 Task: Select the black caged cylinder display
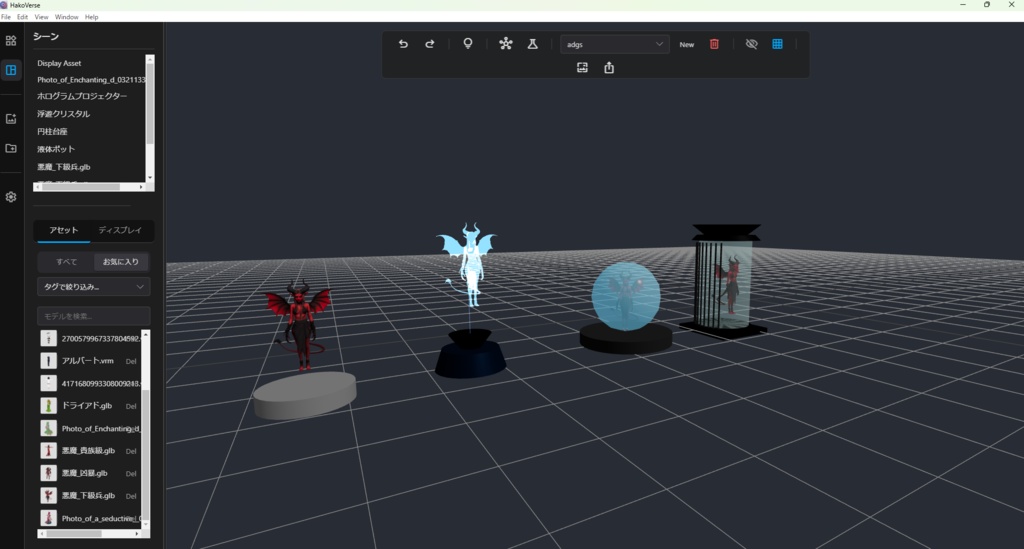pos(724,281)
